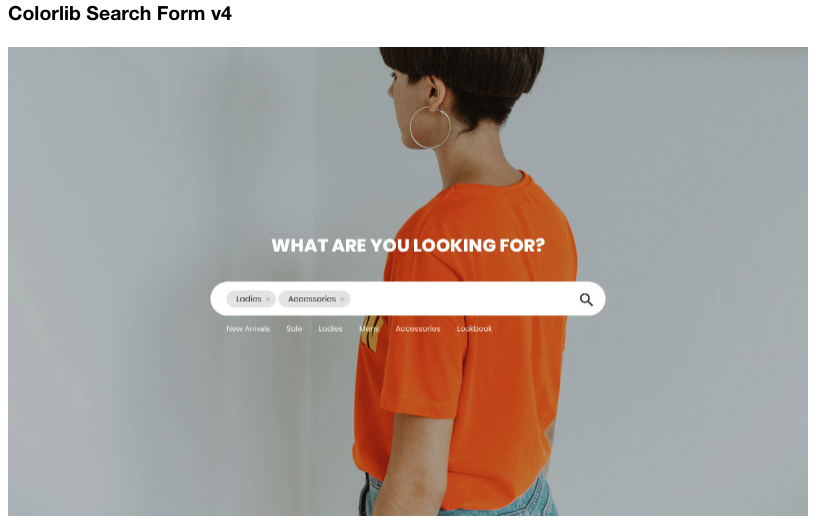The image size is (819, 526).
Task: Click the magnifying glass search icon
Action: 586,299
